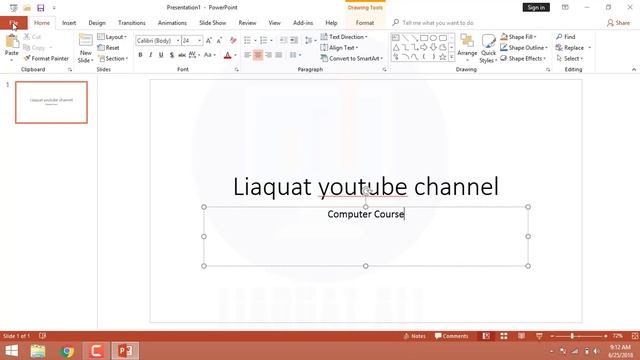This screenshot has width=640, height=360.
Task: Switch to the Insert tab
Action: pos(69,23)
